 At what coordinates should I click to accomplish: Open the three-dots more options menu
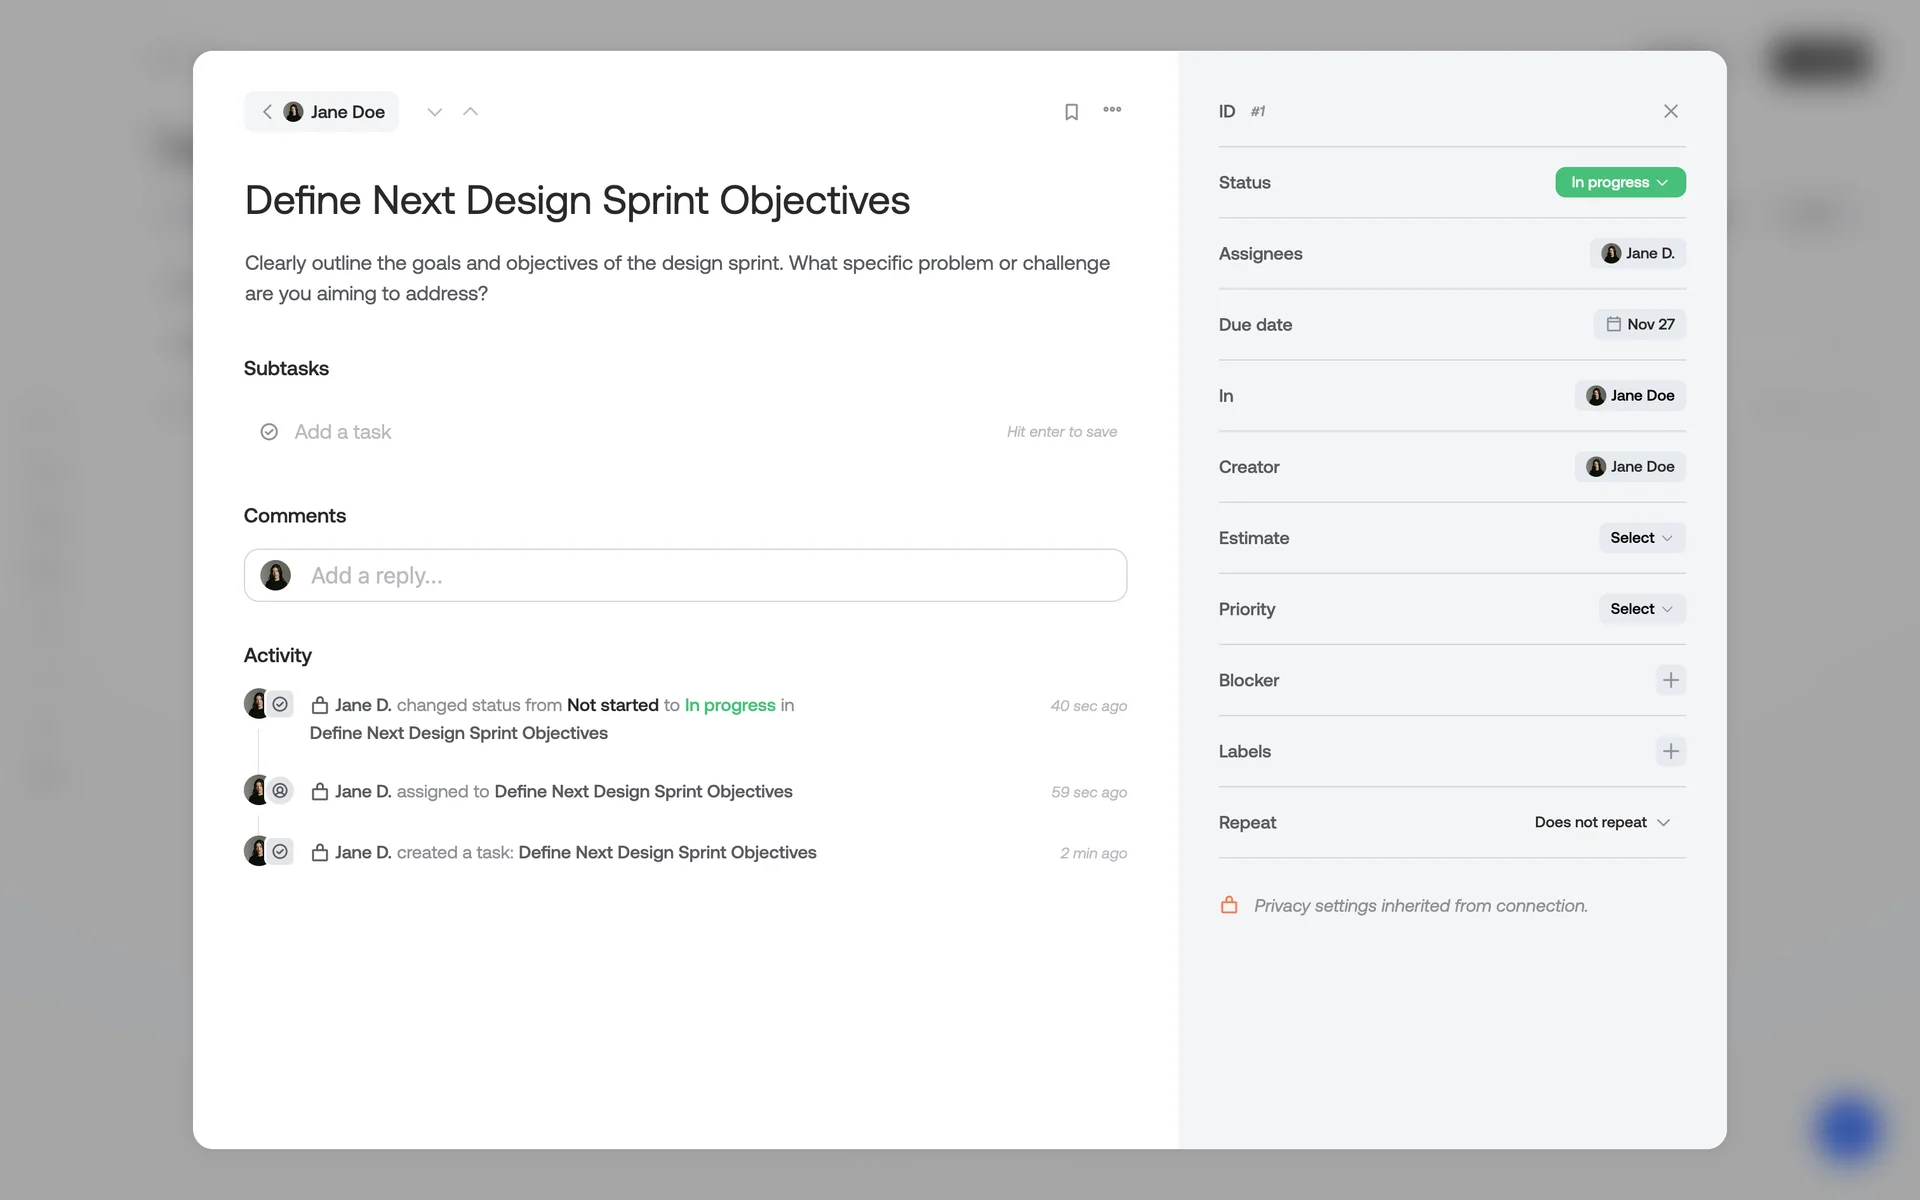tap(1112, 110)
